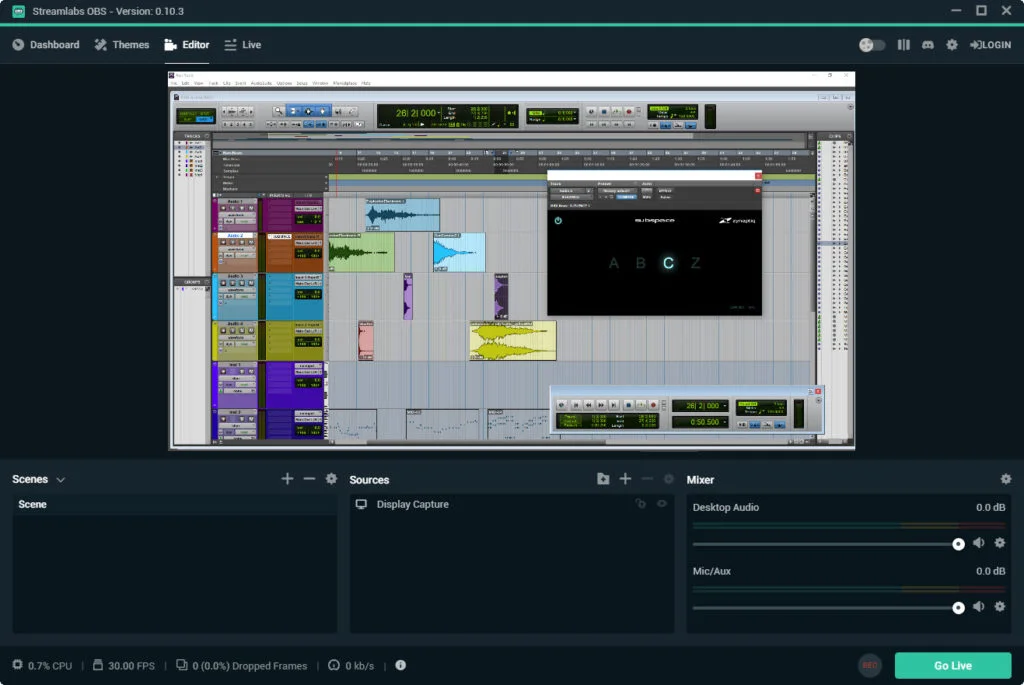Click the Sources panel heading
Viewport: 1024px width, 685px height.
point(369,480)
